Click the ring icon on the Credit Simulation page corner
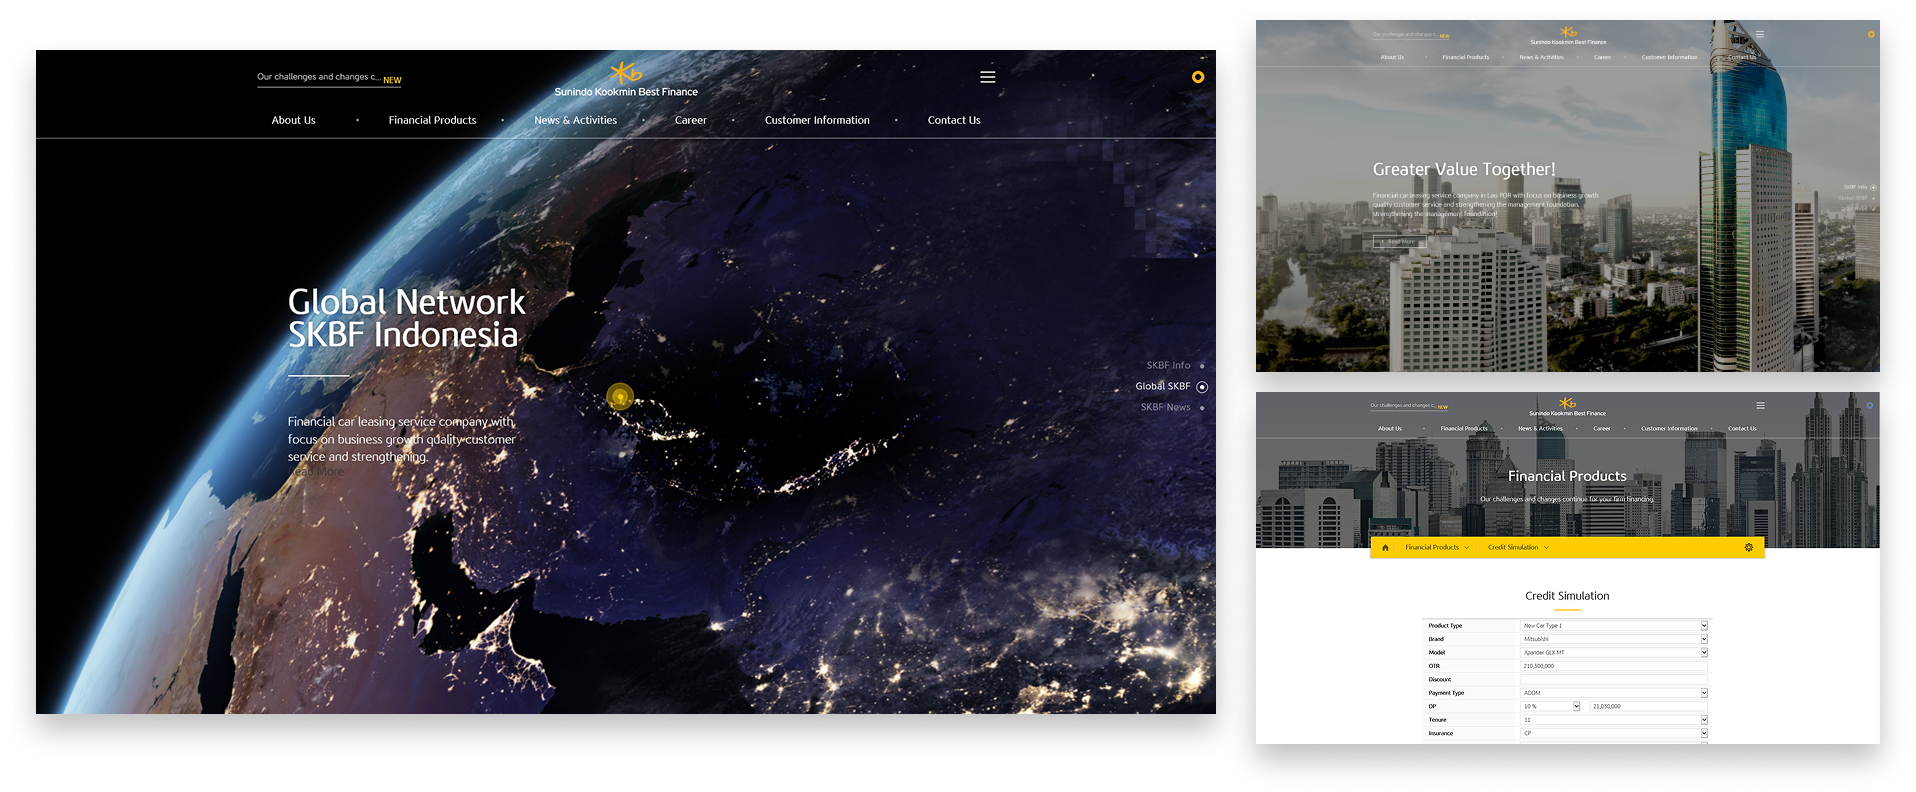This screenshot has width=1916, height=792. point(1870,405)
